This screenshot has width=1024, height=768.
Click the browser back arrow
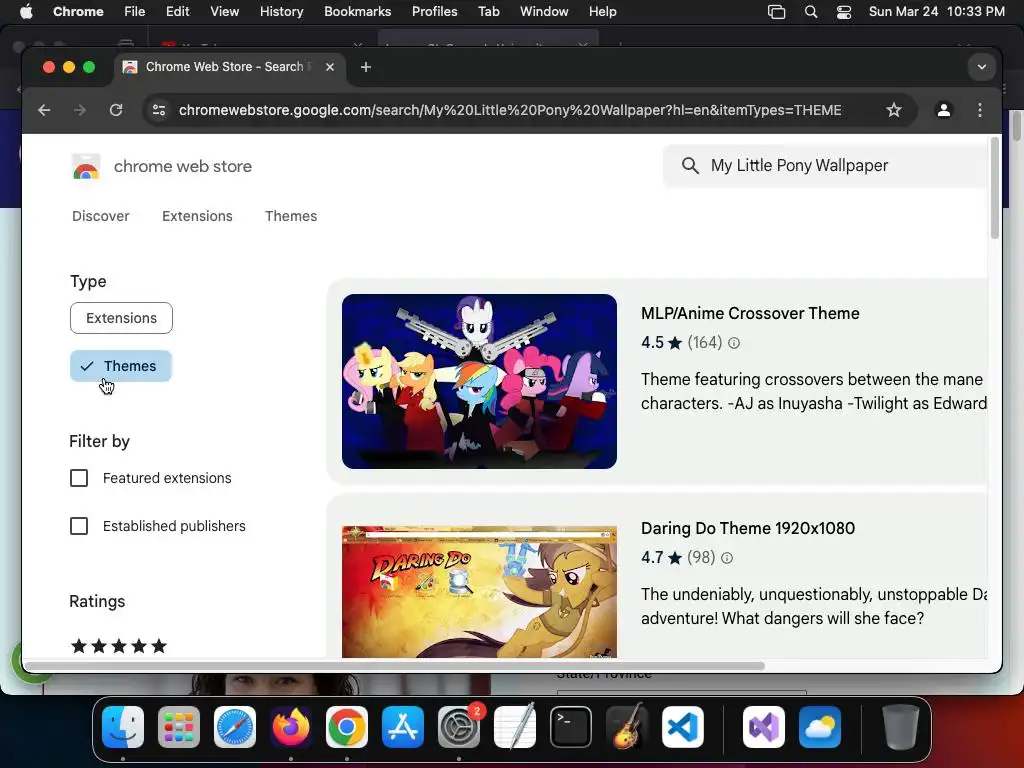pyautogui.click(x=44, y=110)
